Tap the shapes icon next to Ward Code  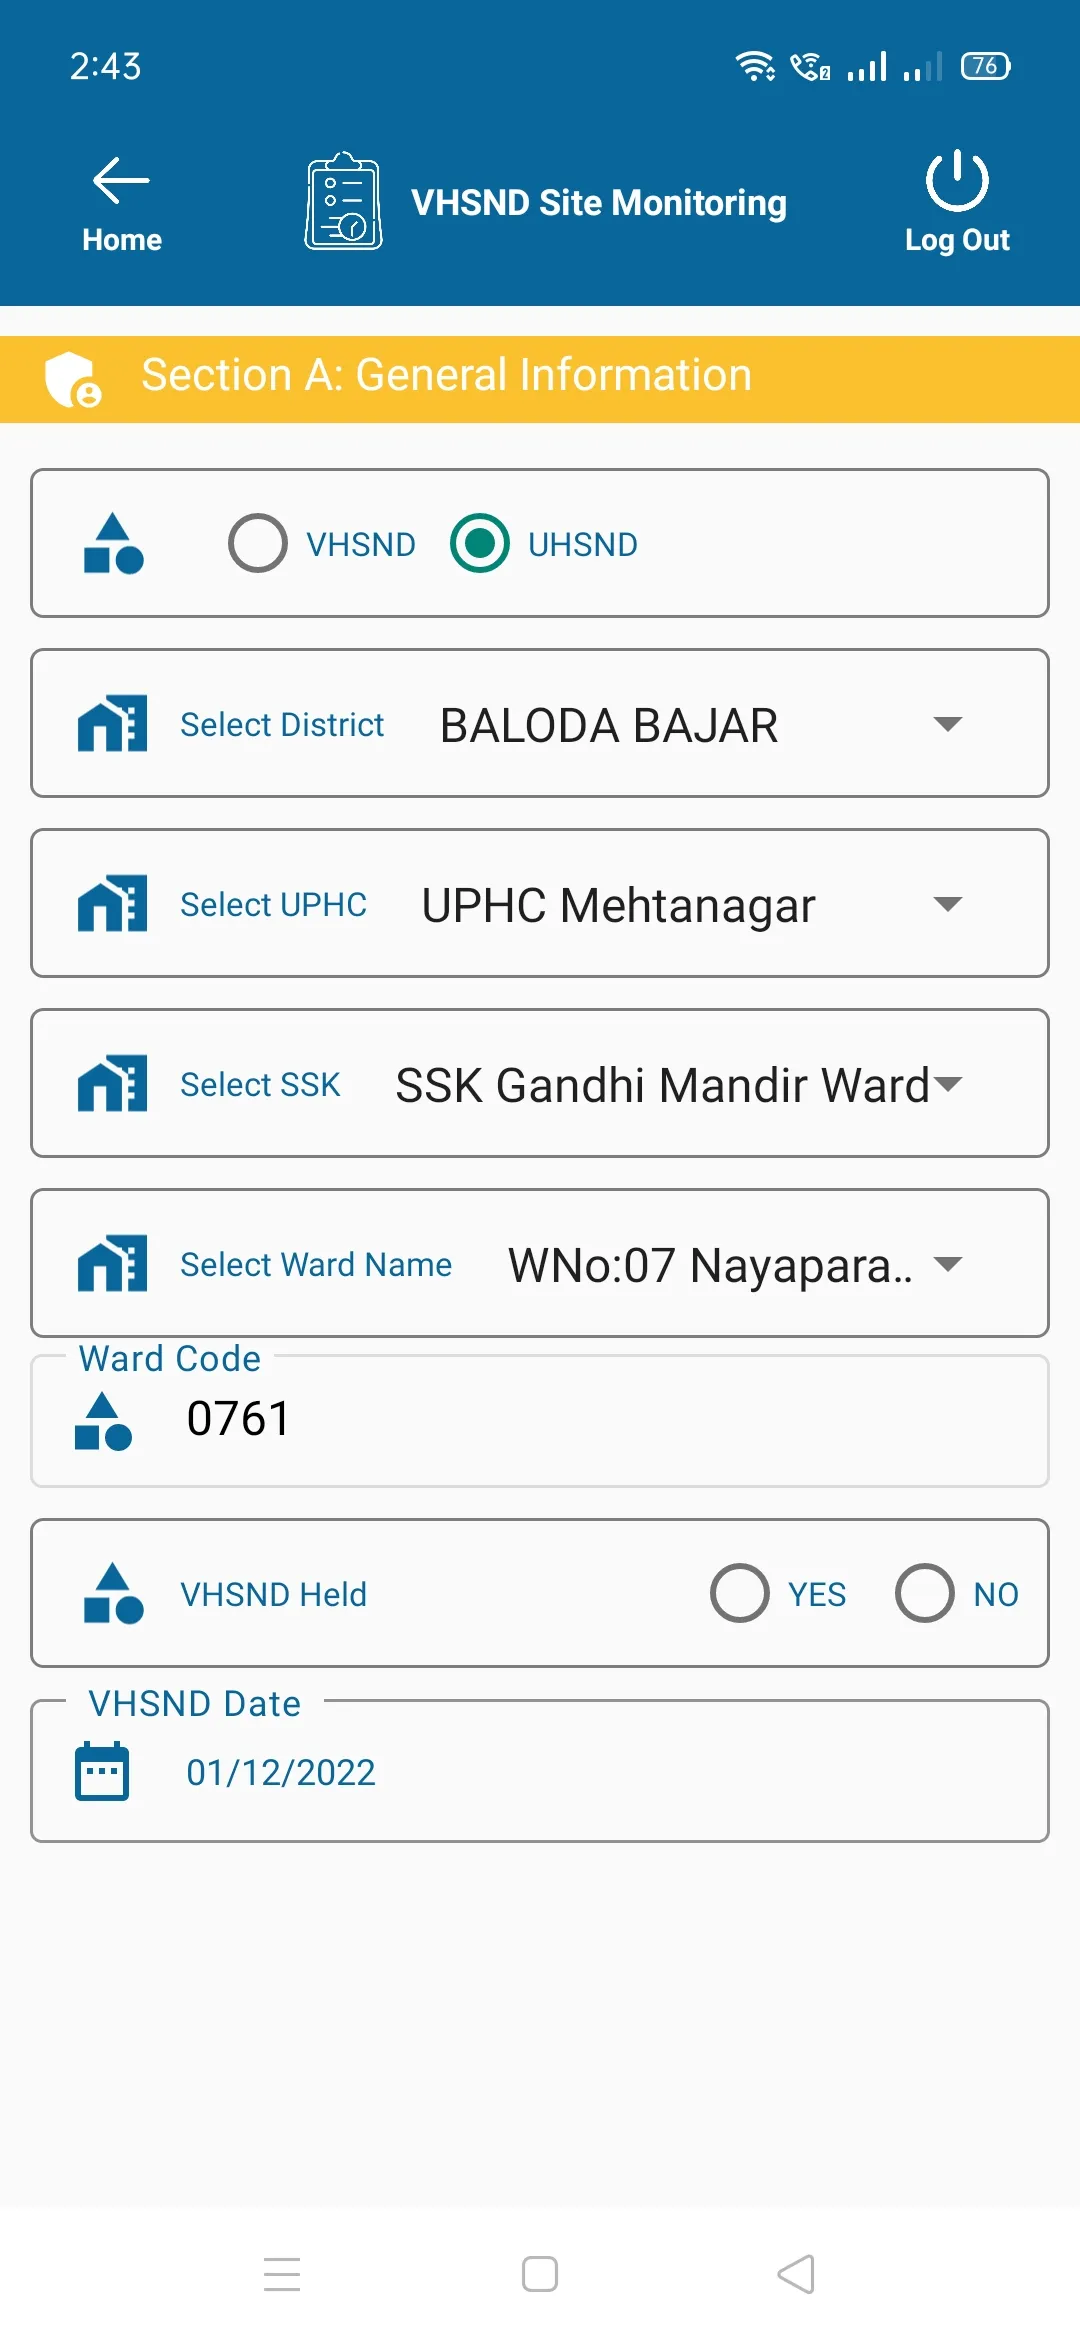pos(103,1421)
